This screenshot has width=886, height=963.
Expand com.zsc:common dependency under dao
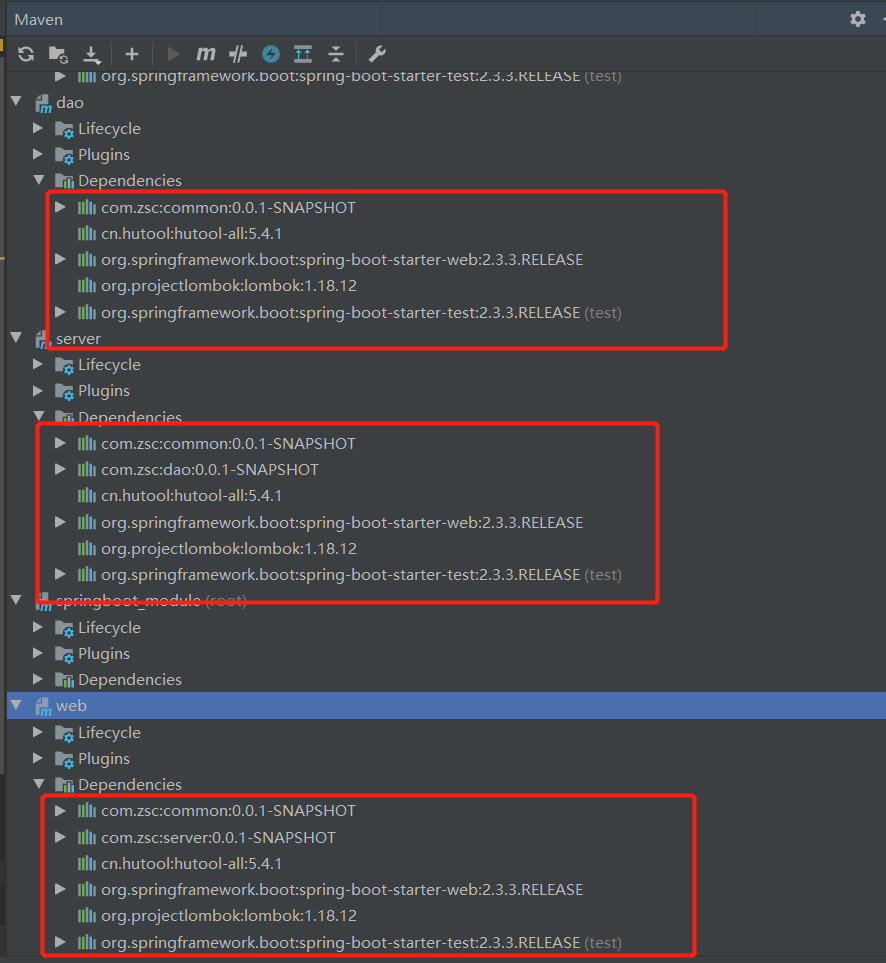[x=60, y=207]
